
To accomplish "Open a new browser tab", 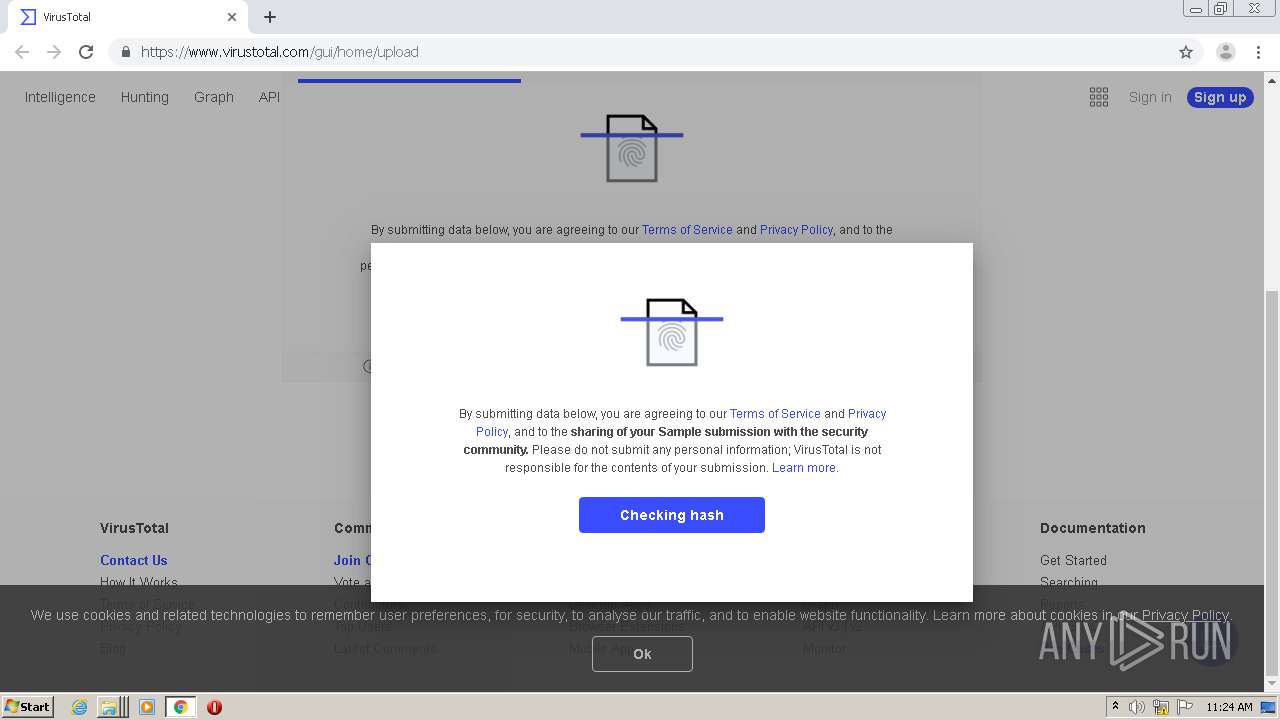I will pos(270,17).
